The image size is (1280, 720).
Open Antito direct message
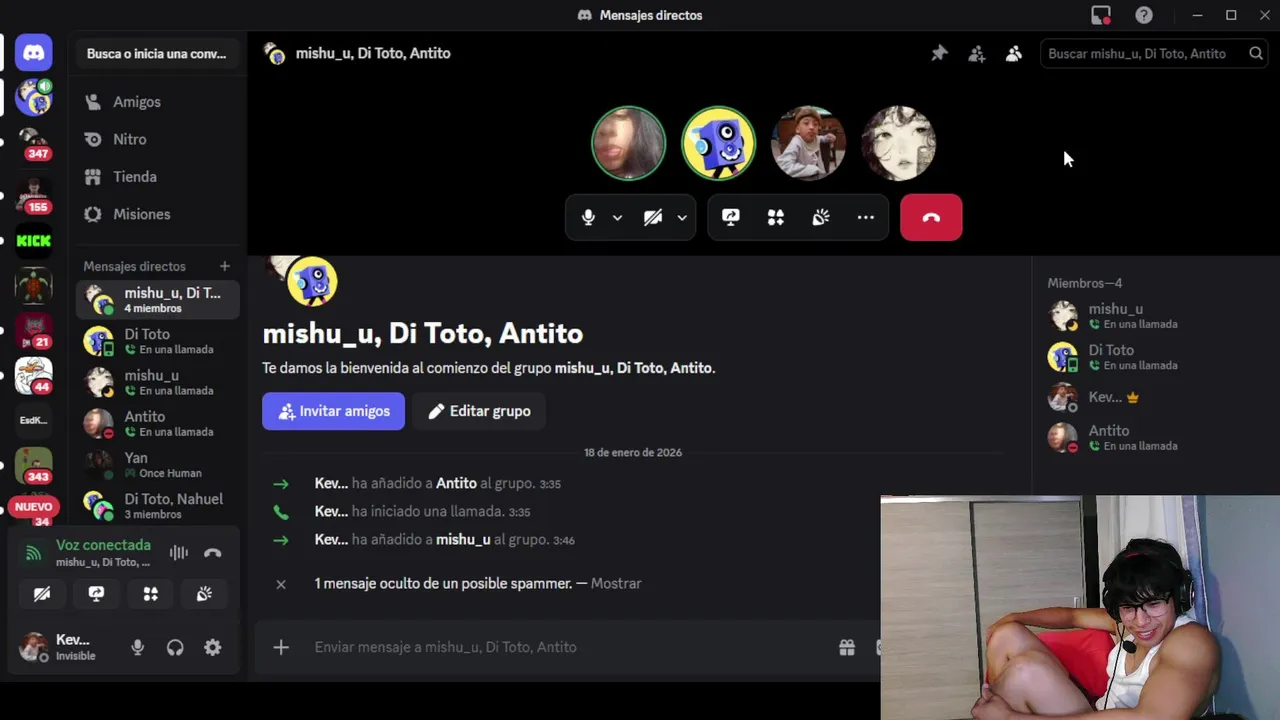tap(158, 423)
